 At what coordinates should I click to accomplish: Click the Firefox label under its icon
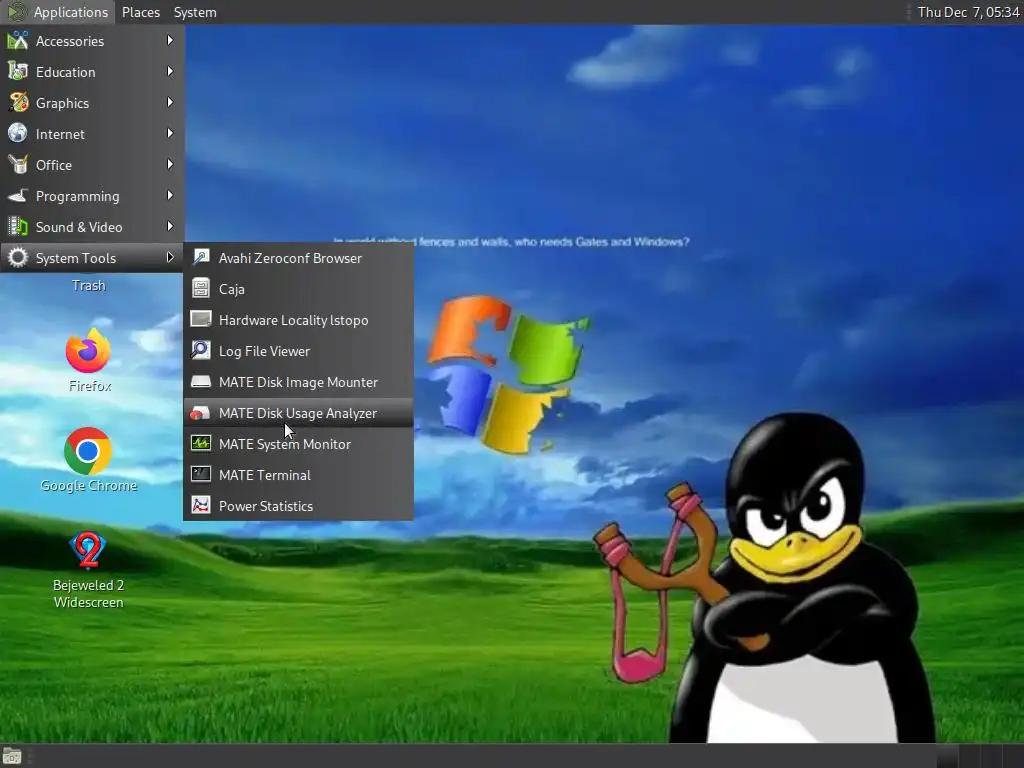[x=90, y=386]
